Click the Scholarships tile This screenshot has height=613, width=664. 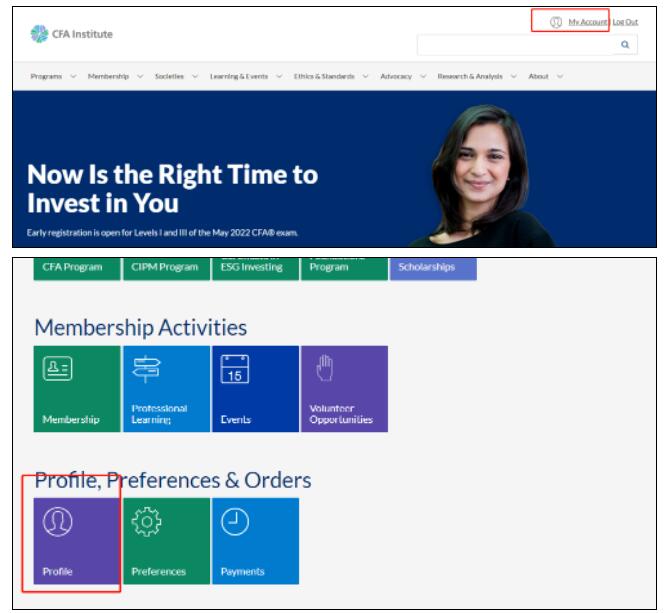coord(432,268)
